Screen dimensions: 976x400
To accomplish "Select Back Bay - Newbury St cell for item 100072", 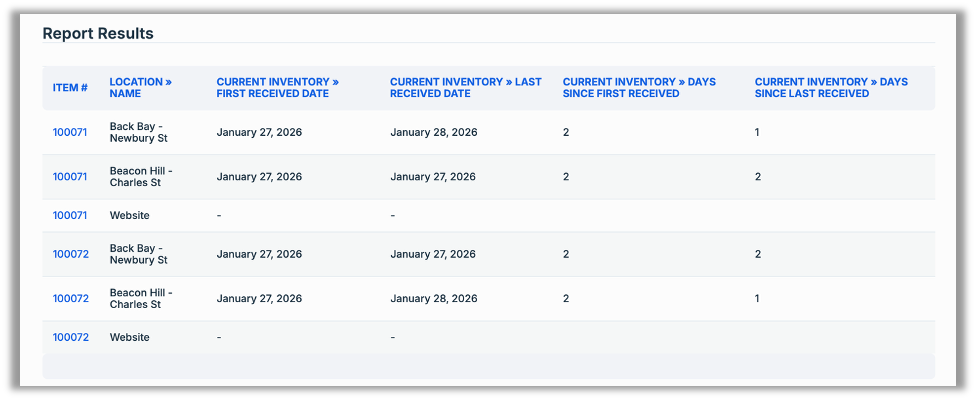I will coord(138,254).
